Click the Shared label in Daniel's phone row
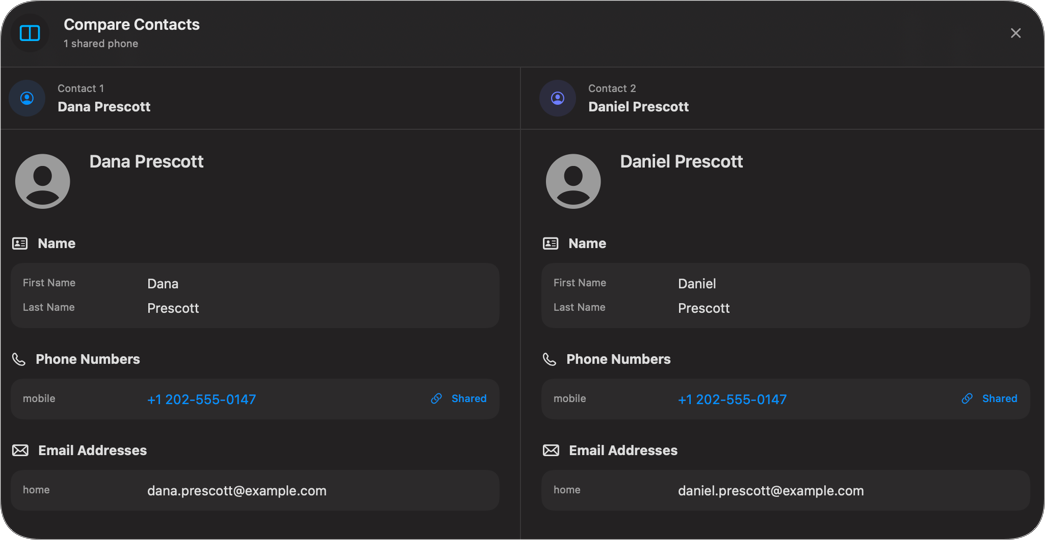 tap(1000, 399)
